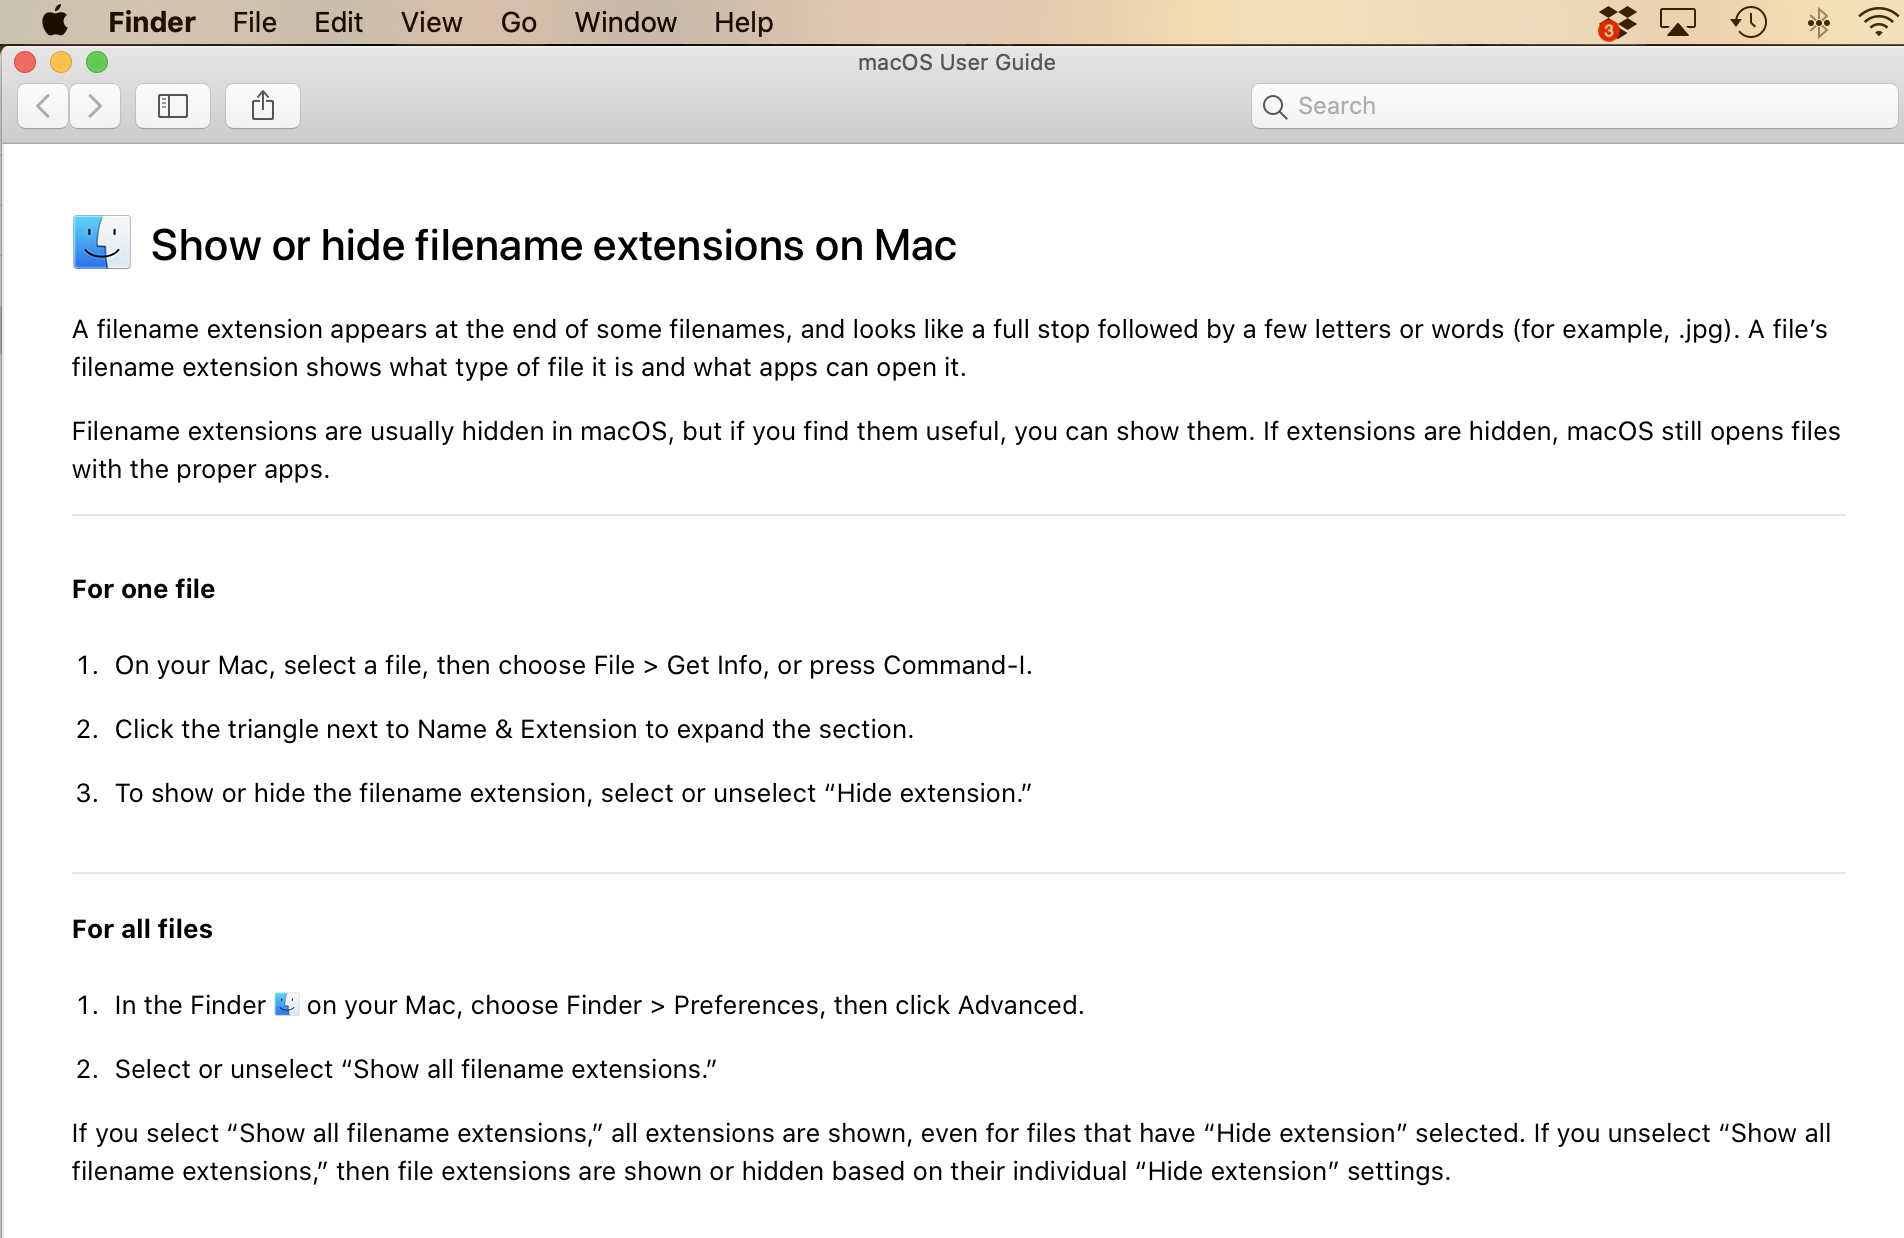Click the large Finder icon beside the title
1904x1238 pixels.
(101, 242)
